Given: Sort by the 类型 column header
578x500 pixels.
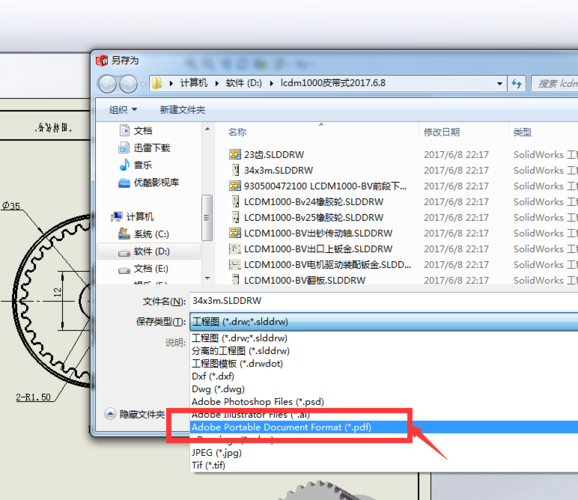Looking at the screenshot, I should click(x=522, y=132).
